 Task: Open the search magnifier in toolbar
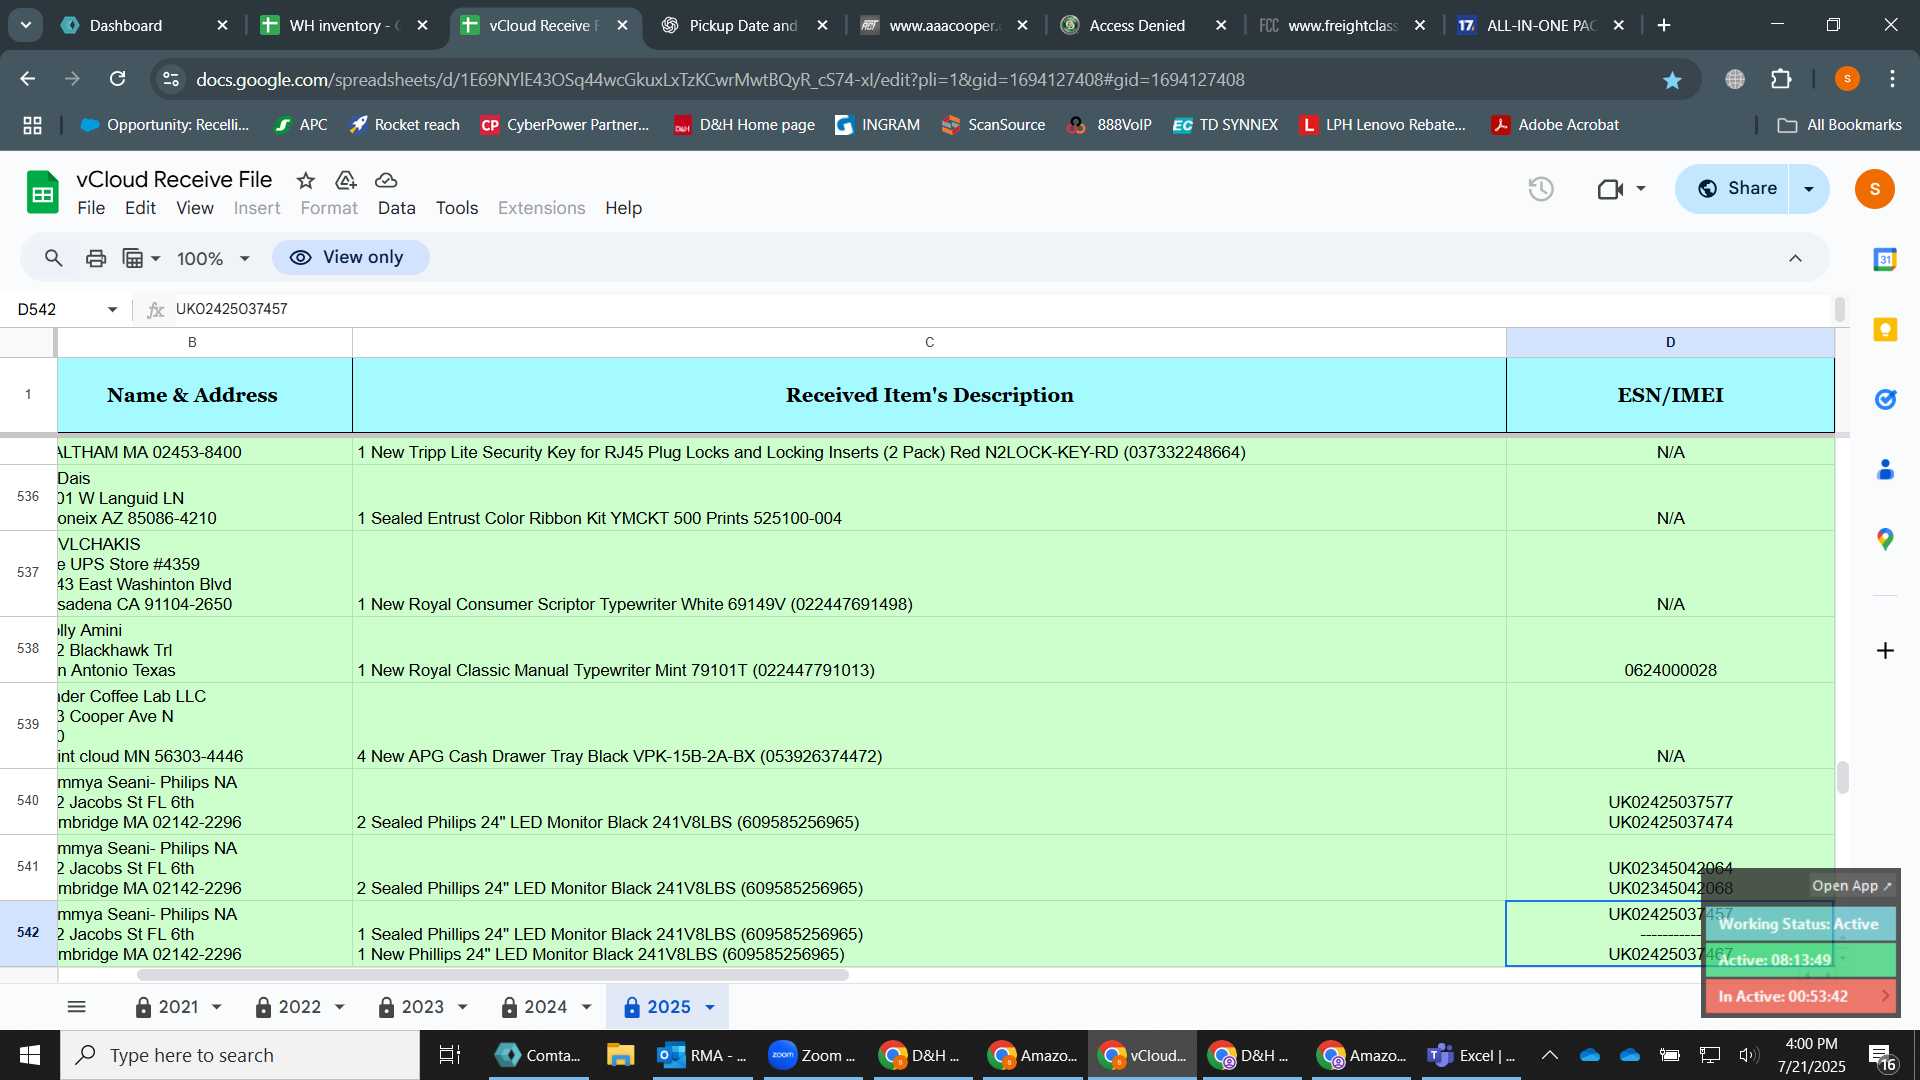(54, 258)
